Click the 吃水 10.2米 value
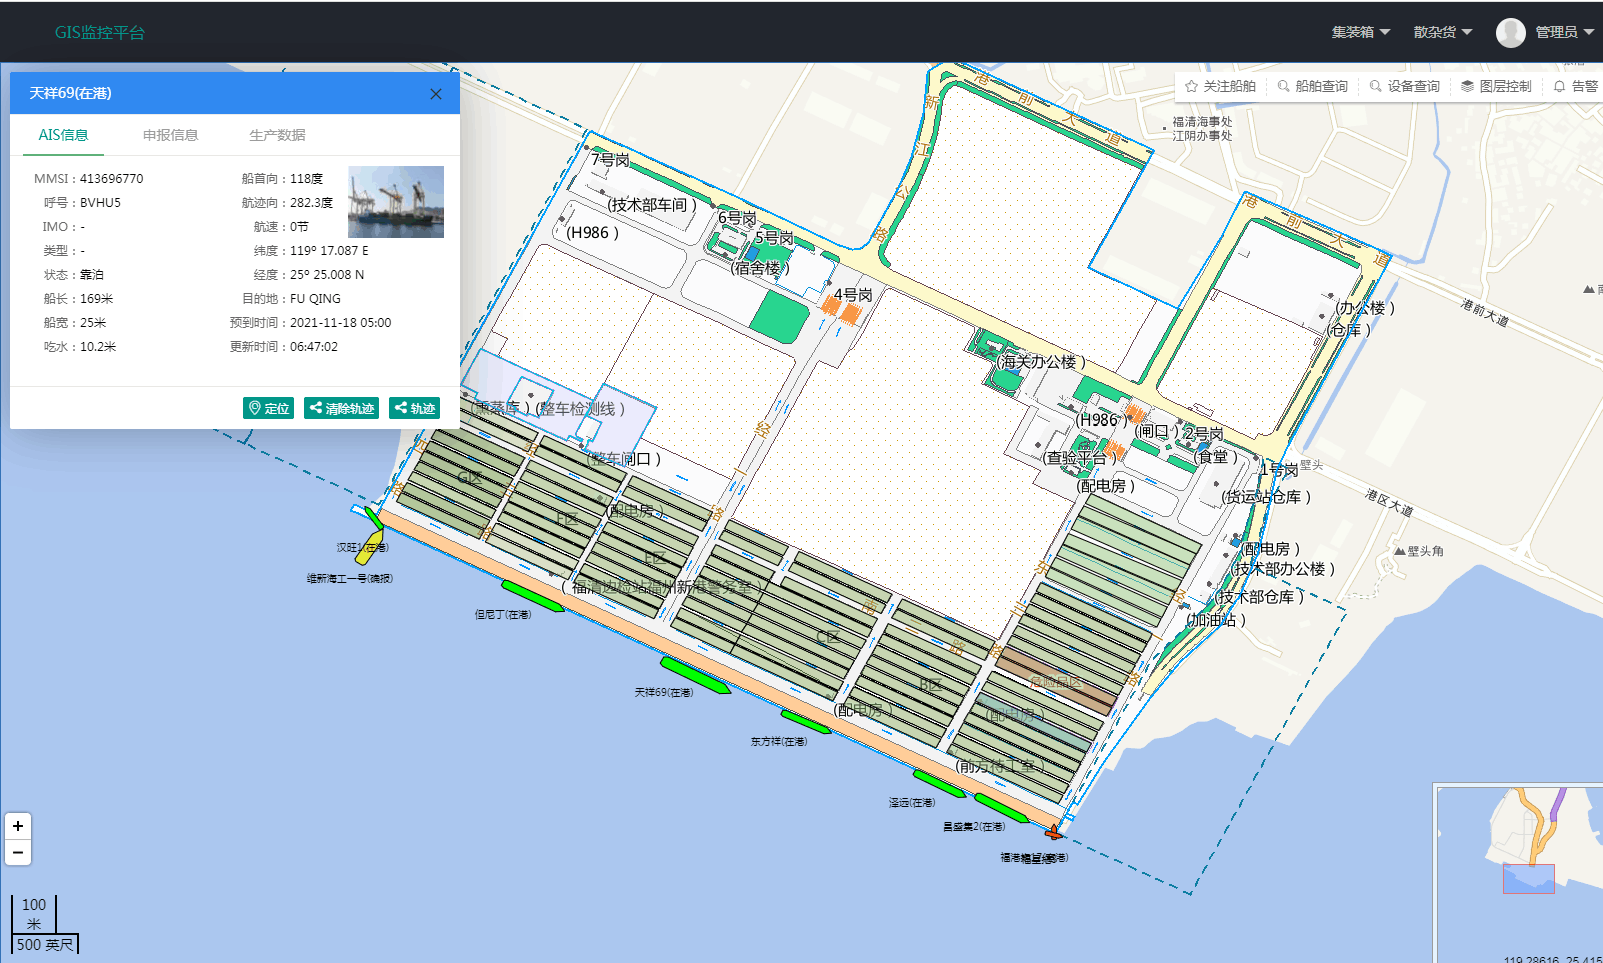Screen dimensions: 1603x963 [x=98, y=347]
